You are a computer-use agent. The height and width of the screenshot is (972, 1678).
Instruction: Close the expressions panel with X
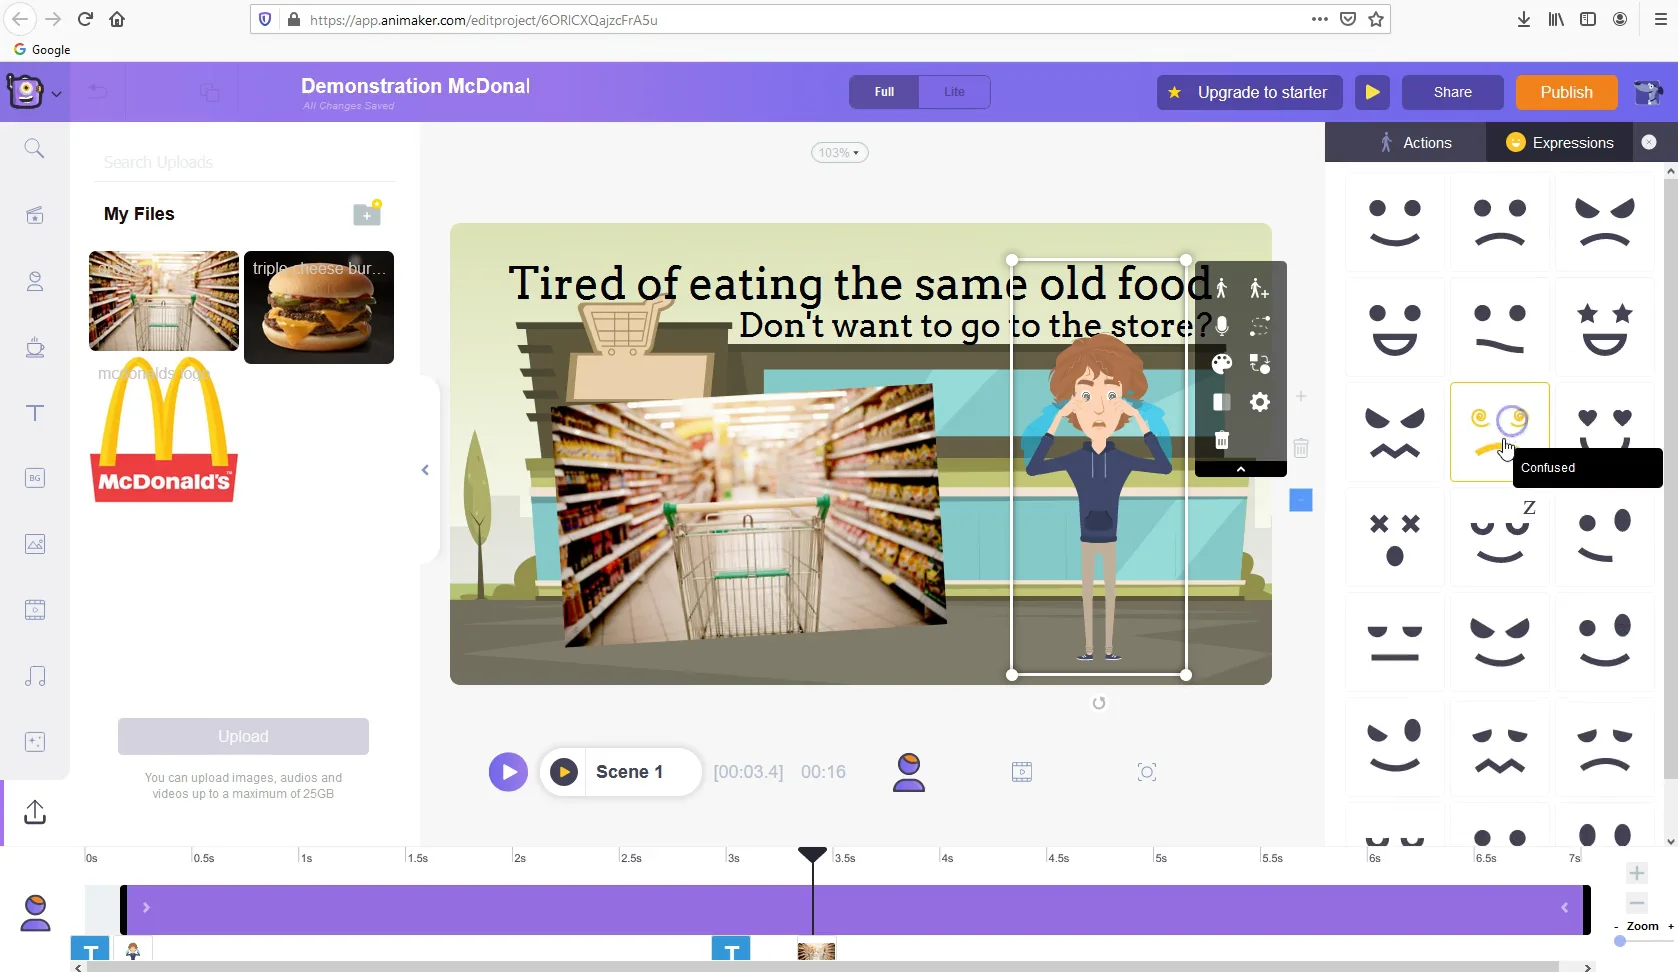pyautogui.click(x=1649, y=141)
